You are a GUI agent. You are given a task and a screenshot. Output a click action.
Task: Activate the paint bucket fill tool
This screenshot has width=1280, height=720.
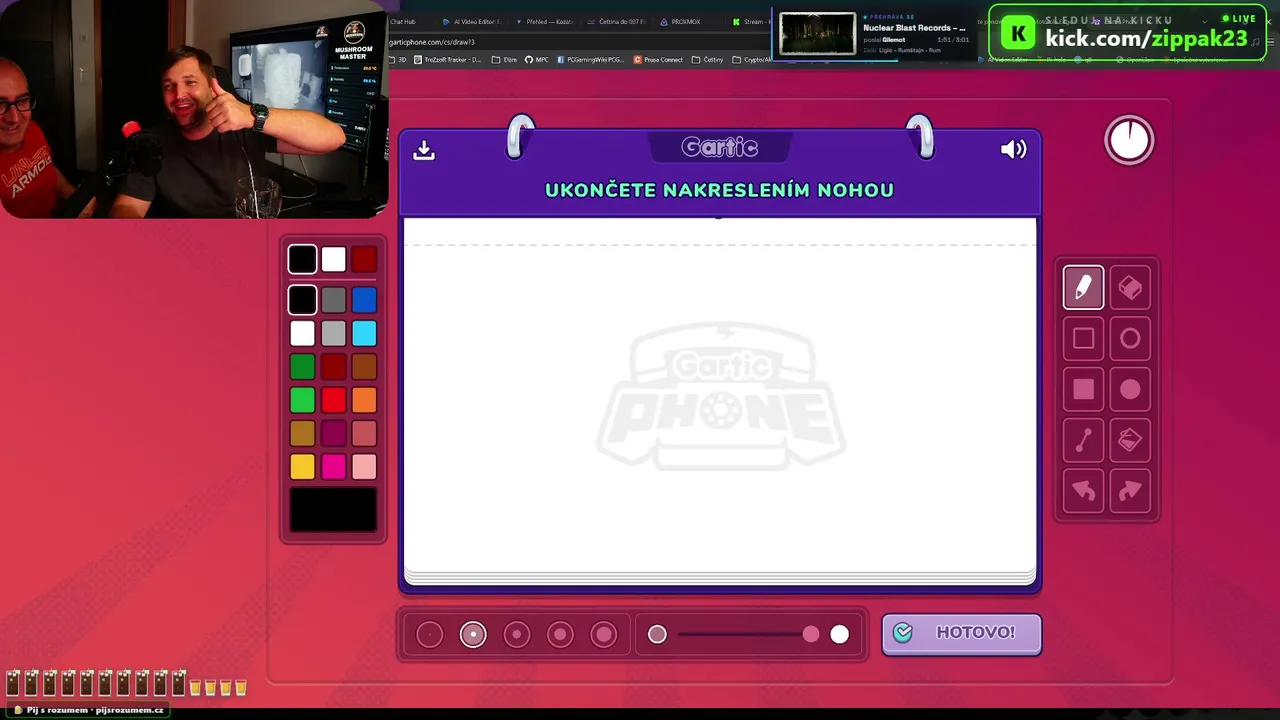pyautogui.click(x=1130, y=440)
